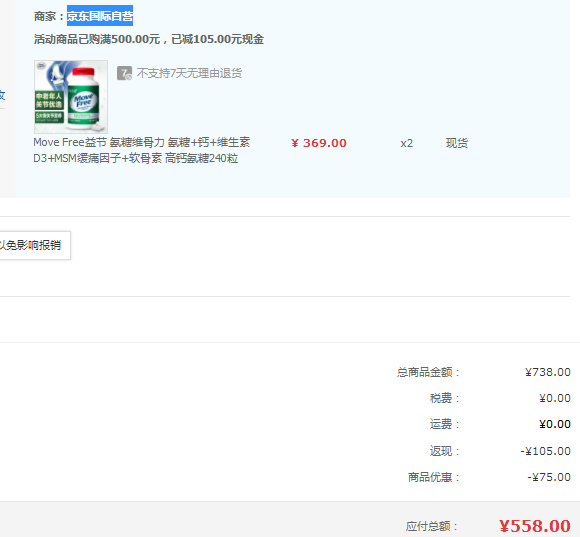
Task: Click the 返现 value -¥105.00
Action: (x=545, y=451)
